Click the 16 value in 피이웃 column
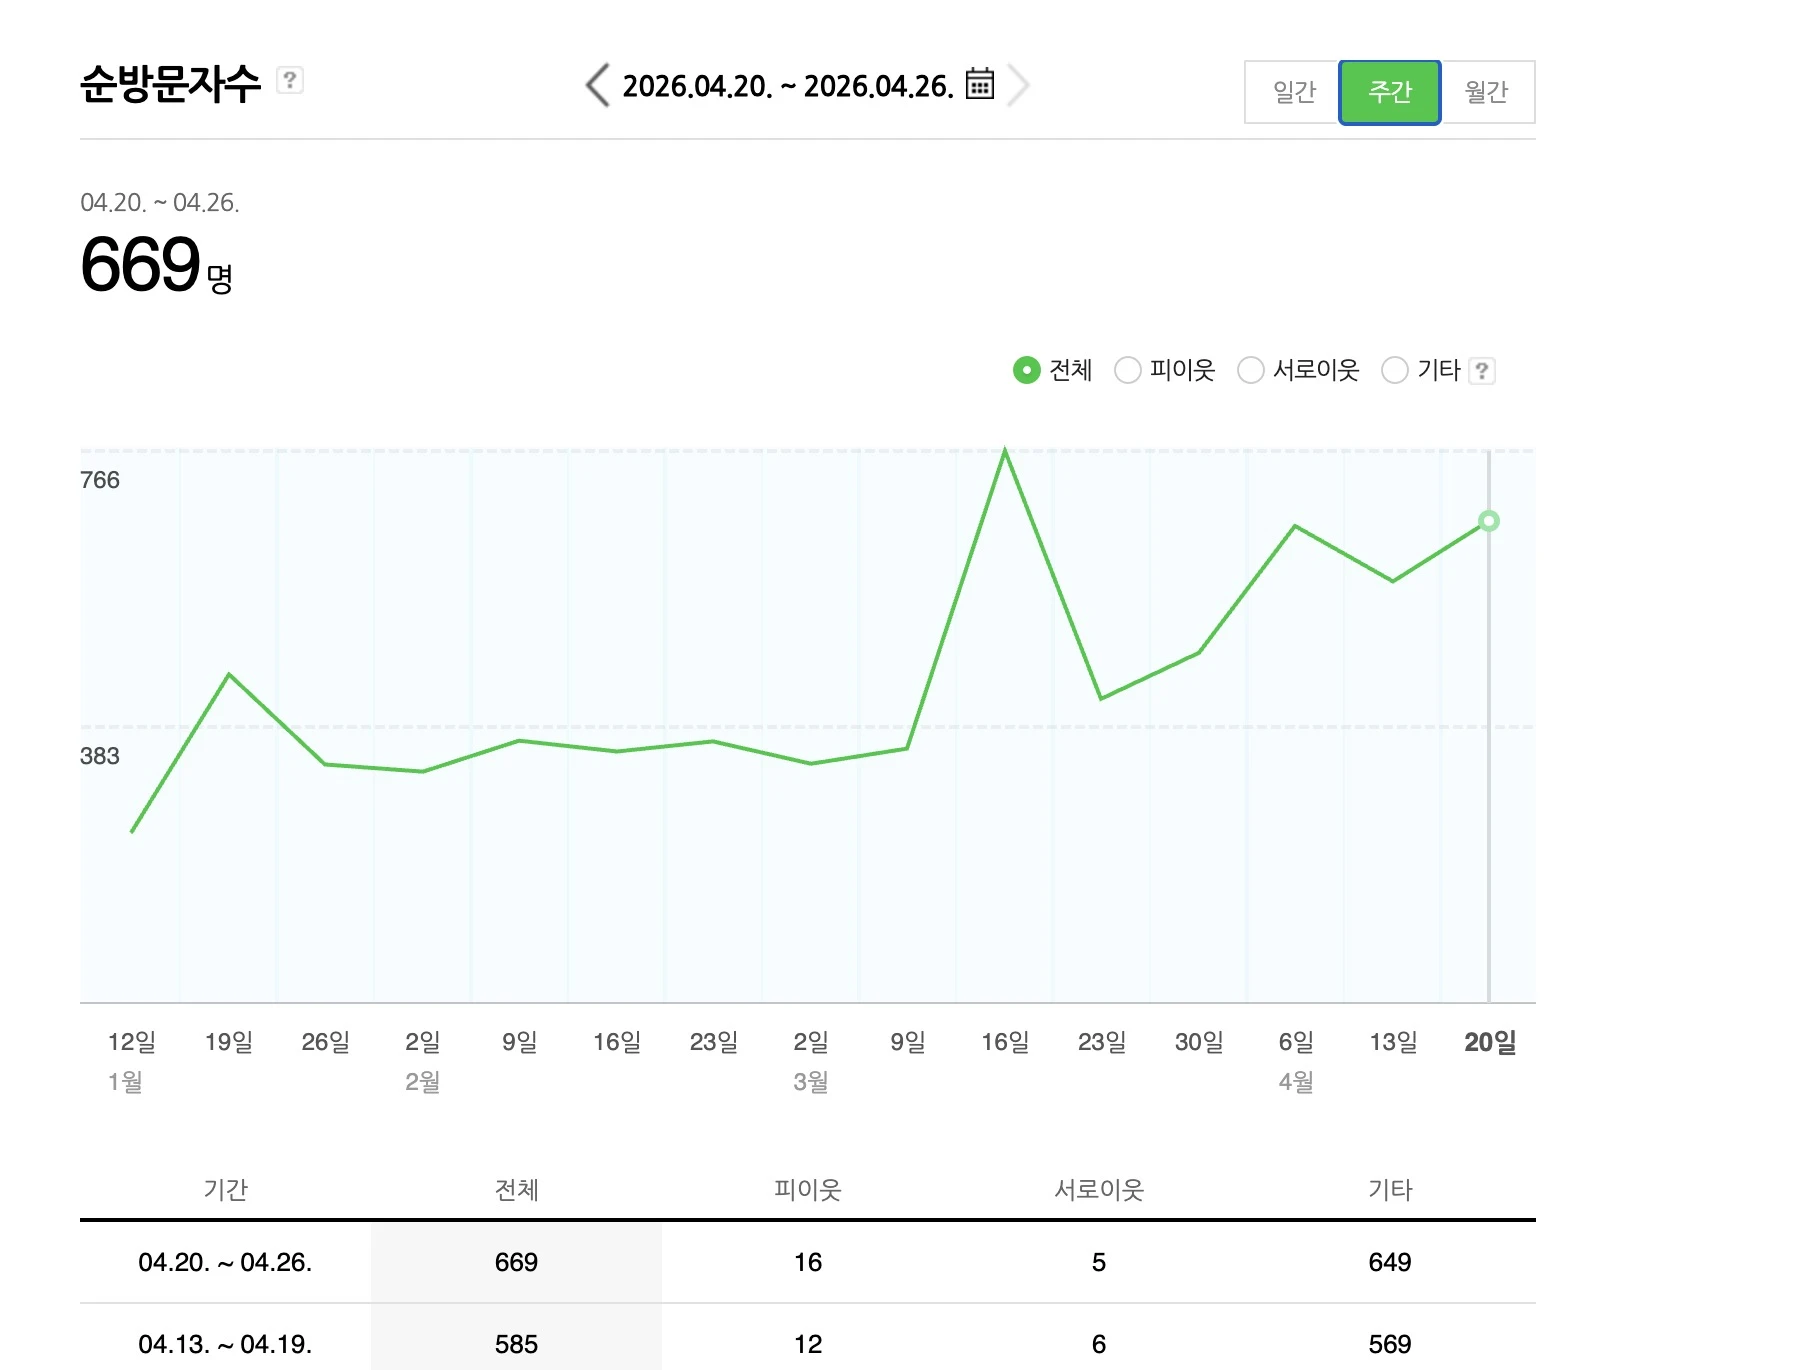Image resolution: width=1812 pixels, height=1370 pixels. tap(808, 1262)
